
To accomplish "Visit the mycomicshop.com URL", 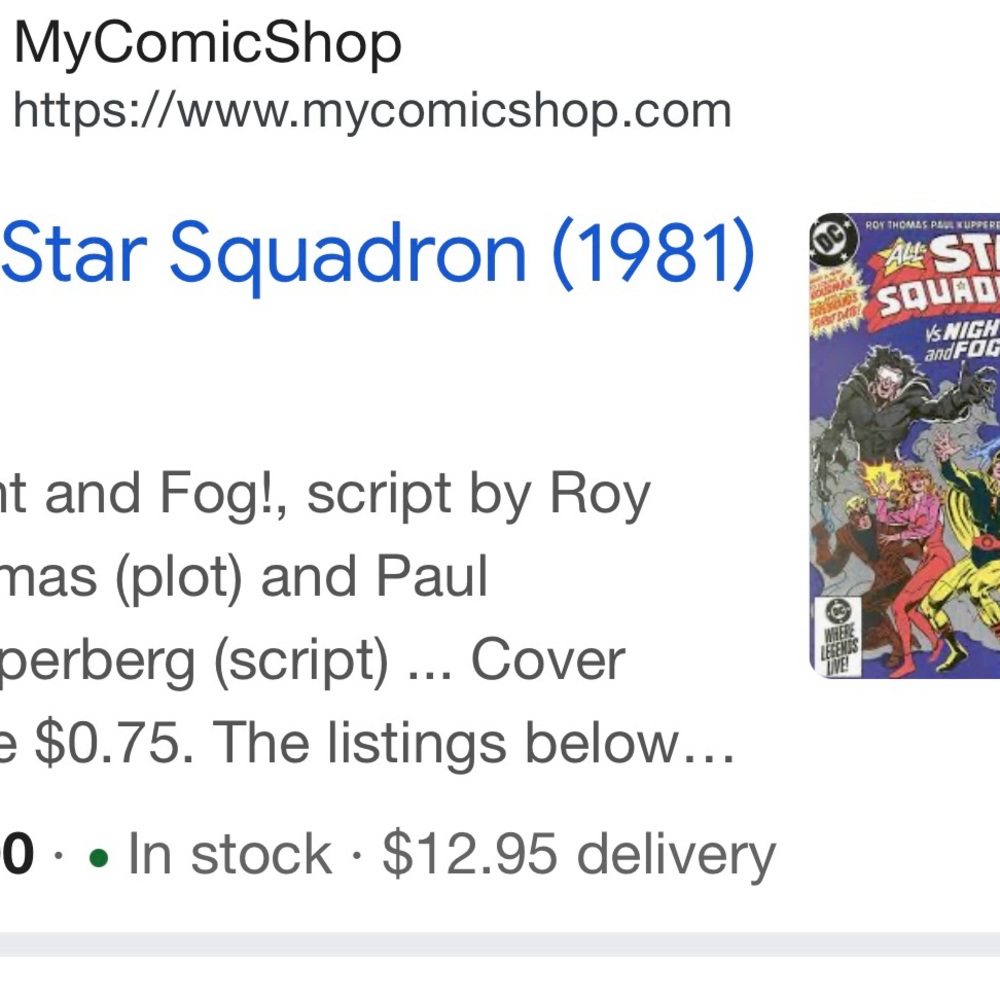I will pos(375,108).
